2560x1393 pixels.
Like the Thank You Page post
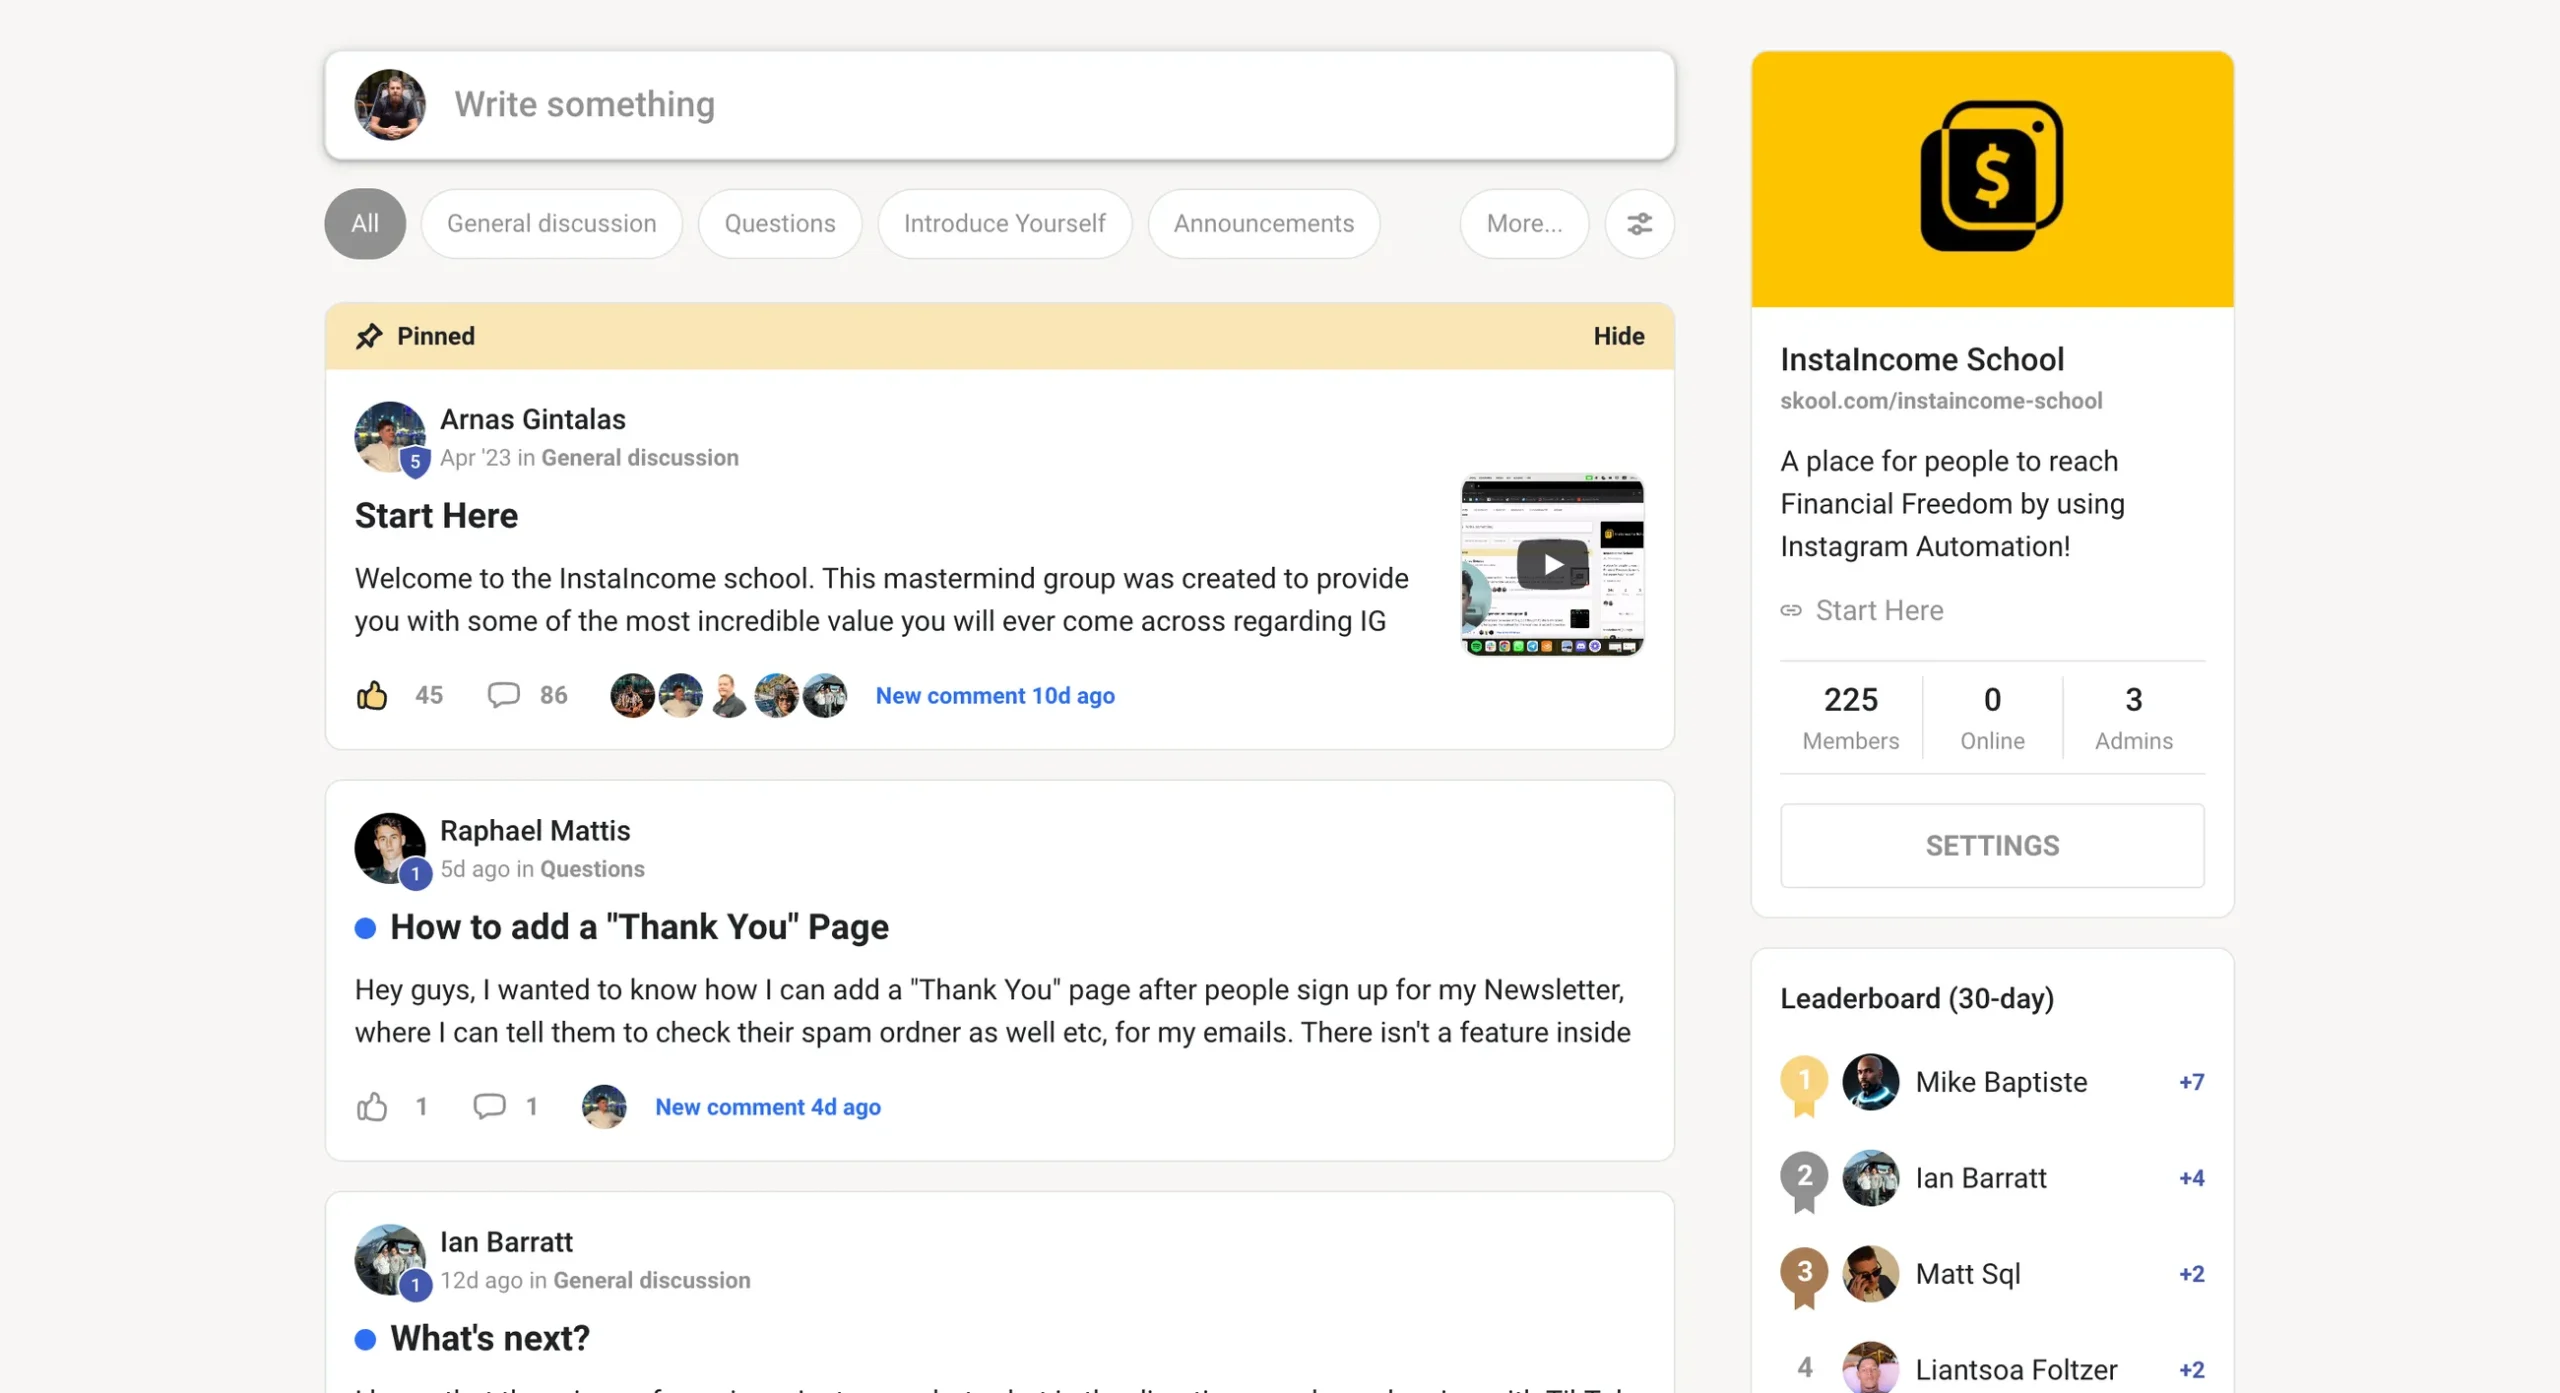pos(372,1106)
